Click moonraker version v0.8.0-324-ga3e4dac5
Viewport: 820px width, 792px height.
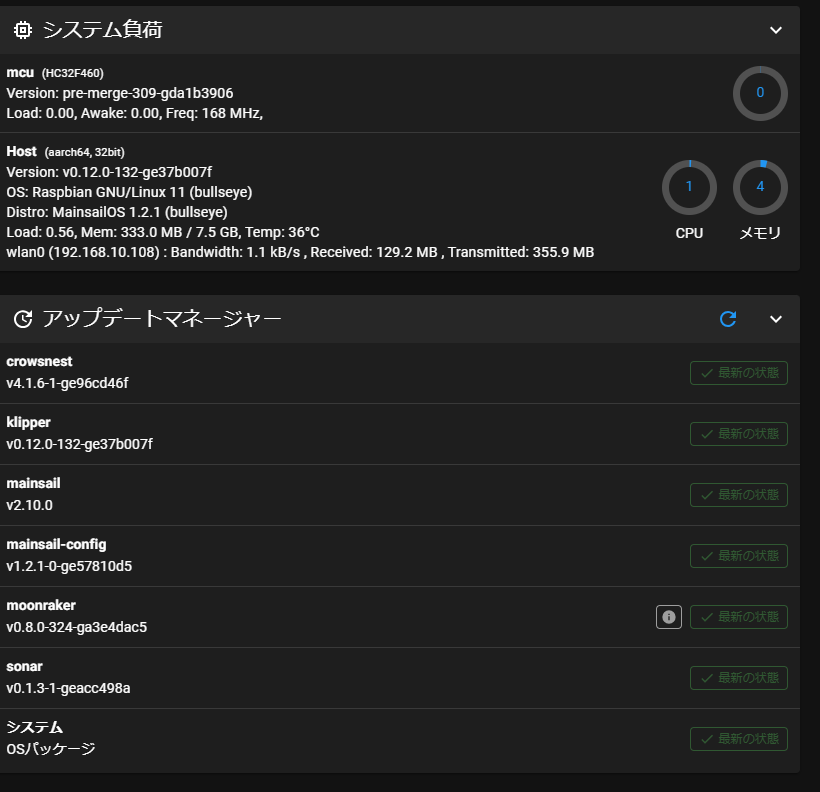click(76, 627)
